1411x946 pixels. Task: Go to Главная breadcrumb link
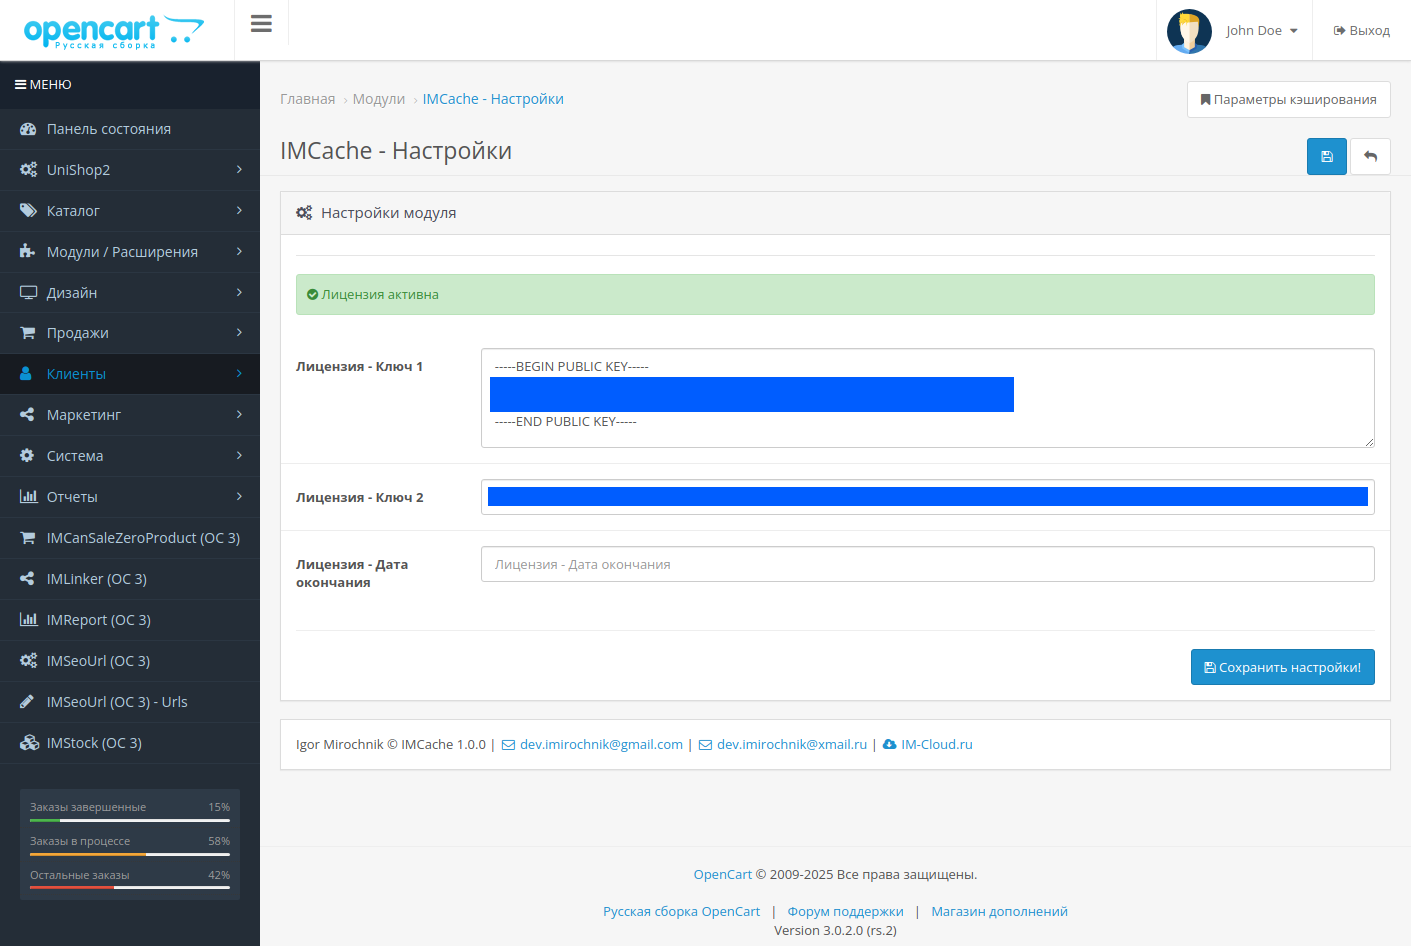(307, 99)
